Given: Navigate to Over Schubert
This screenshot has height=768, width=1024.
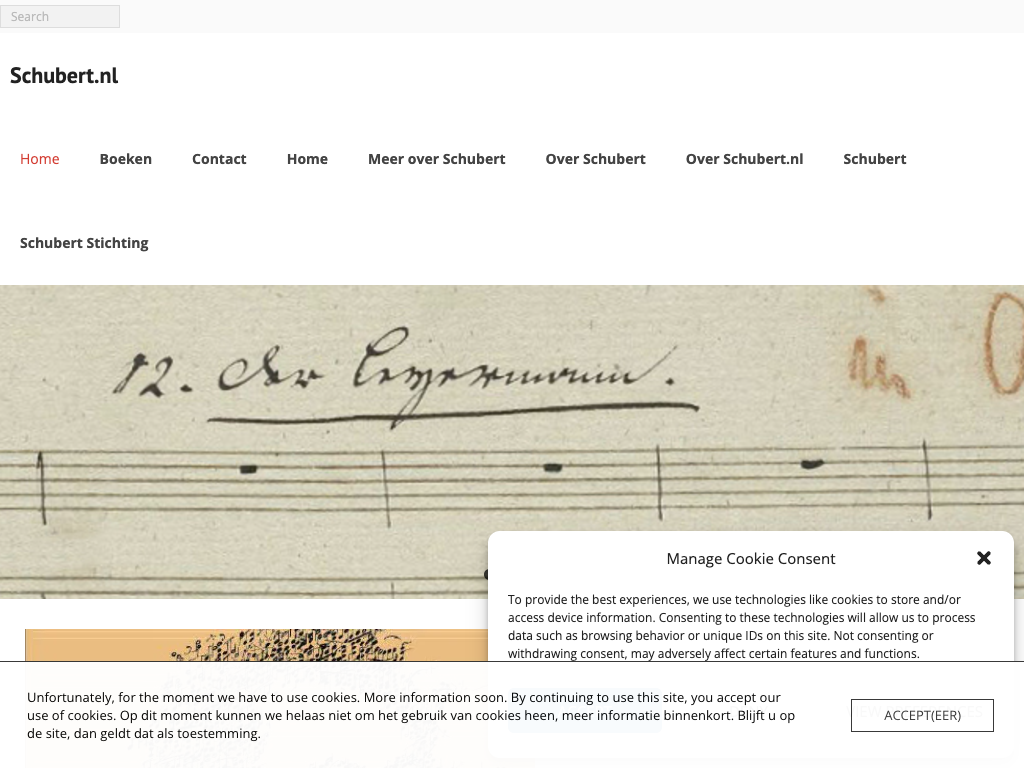Looking at the screenshot, I should (x=595, y=159).
